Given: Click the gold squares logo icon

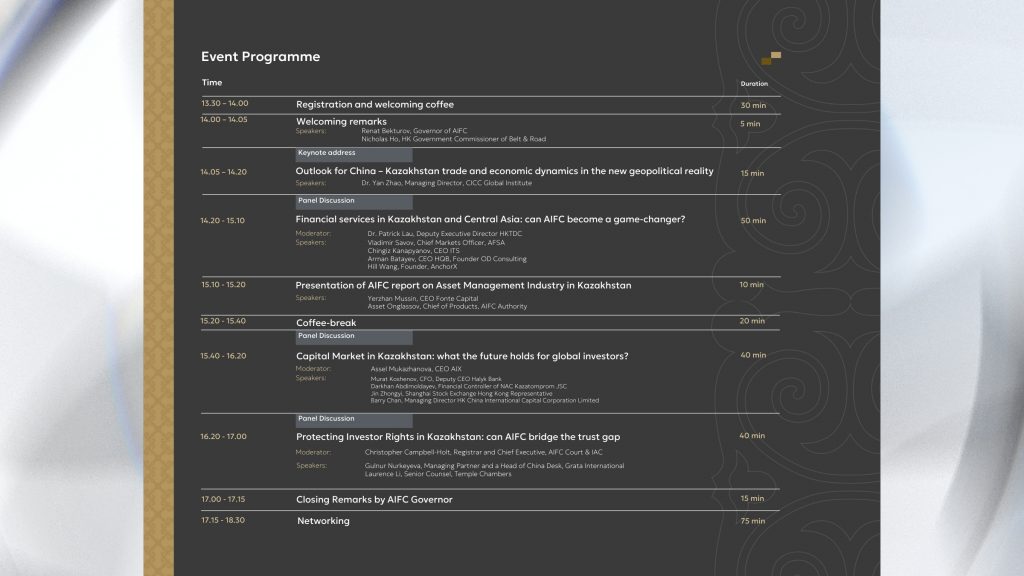Looking at the screenshot, I should (771, 58).
